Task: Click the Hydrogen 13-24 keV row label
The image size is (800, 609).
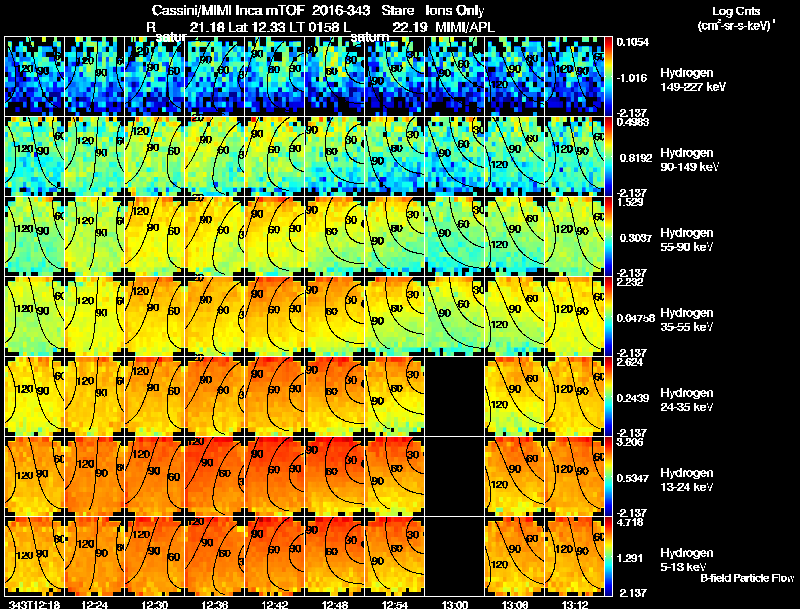Action: tap(687, 480)
